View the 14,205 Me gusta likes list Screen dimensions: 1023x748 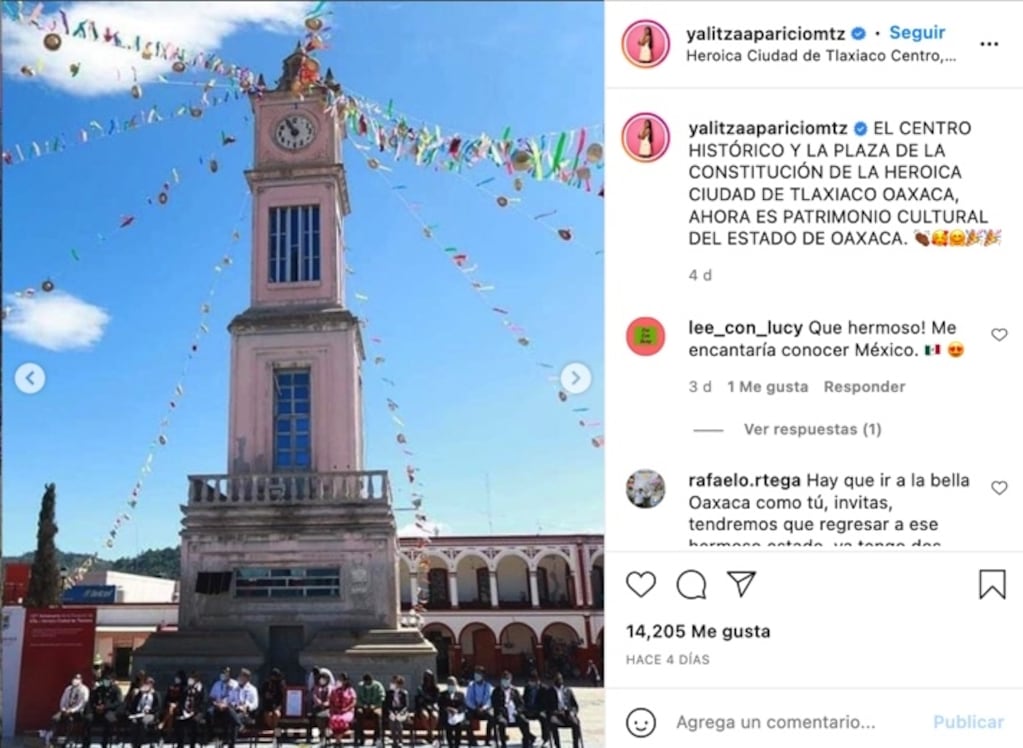[697, 631]
